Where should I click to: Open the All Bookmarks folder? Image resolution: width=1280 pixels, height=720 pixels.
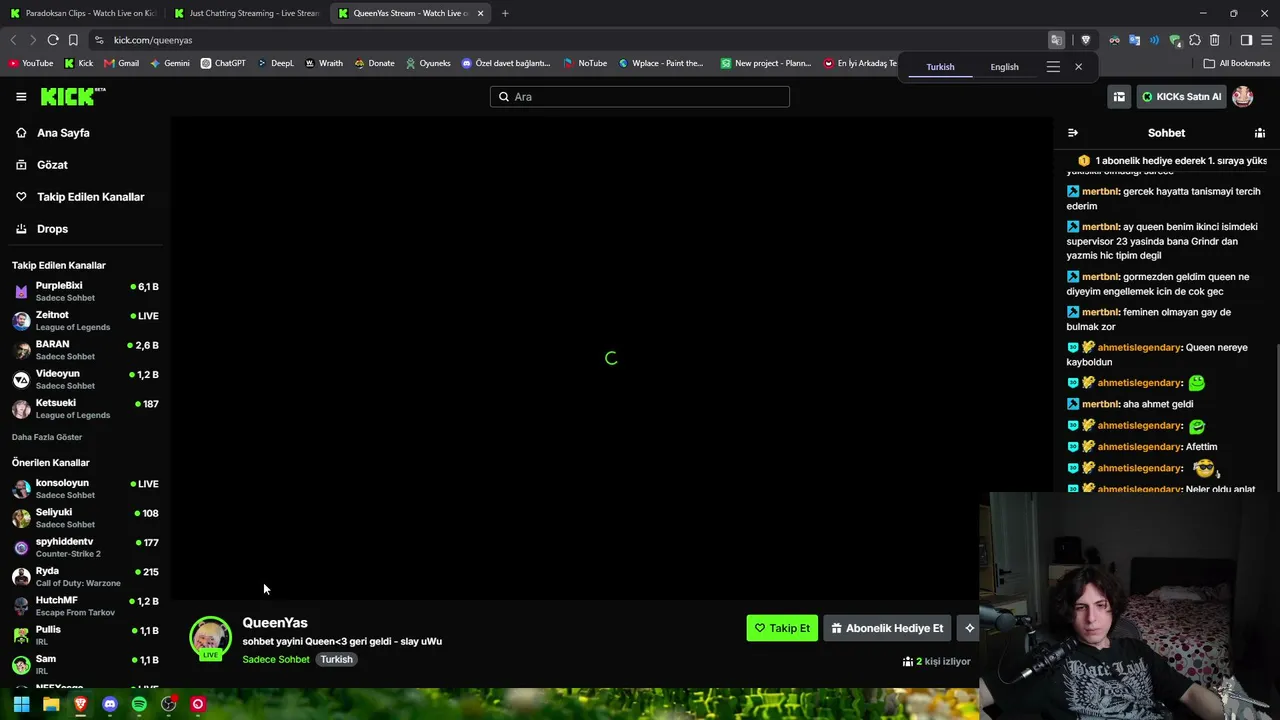tap(1237, 63)
